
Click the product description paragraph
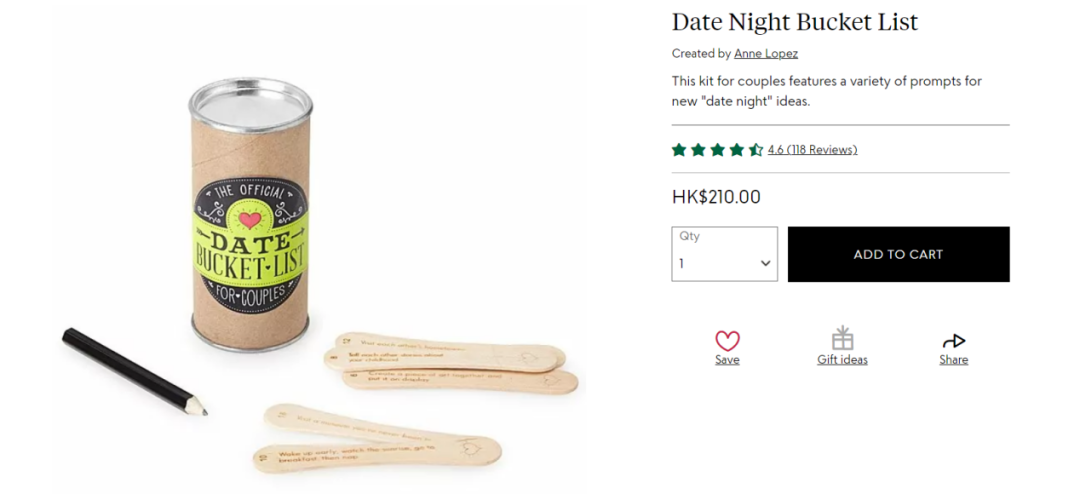click(x=825, y=91)
